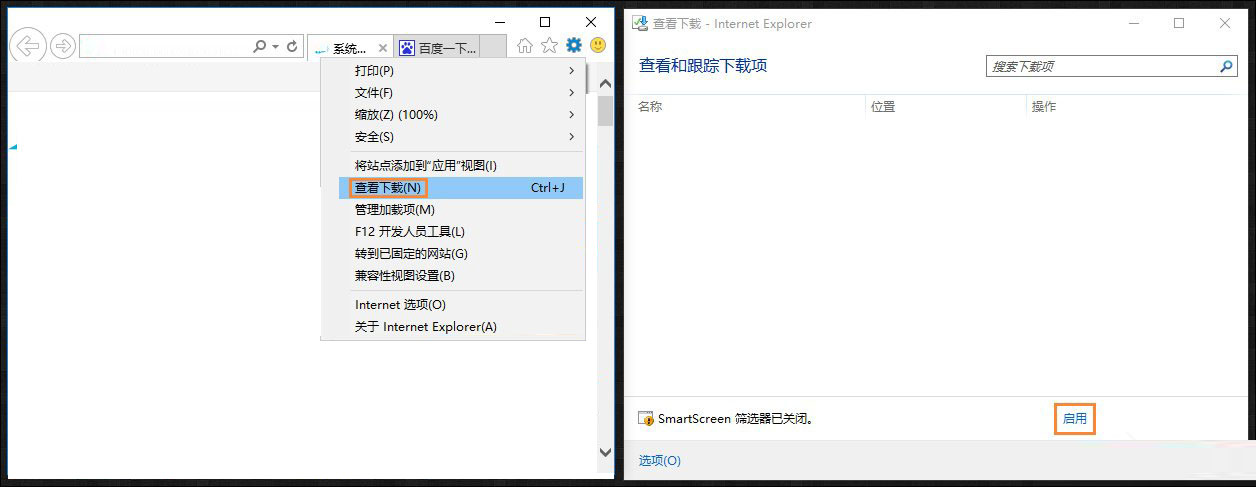This screenshot has width=1256, height=487.
Task: Click the IE back arrow button
Action: point(29,46)
